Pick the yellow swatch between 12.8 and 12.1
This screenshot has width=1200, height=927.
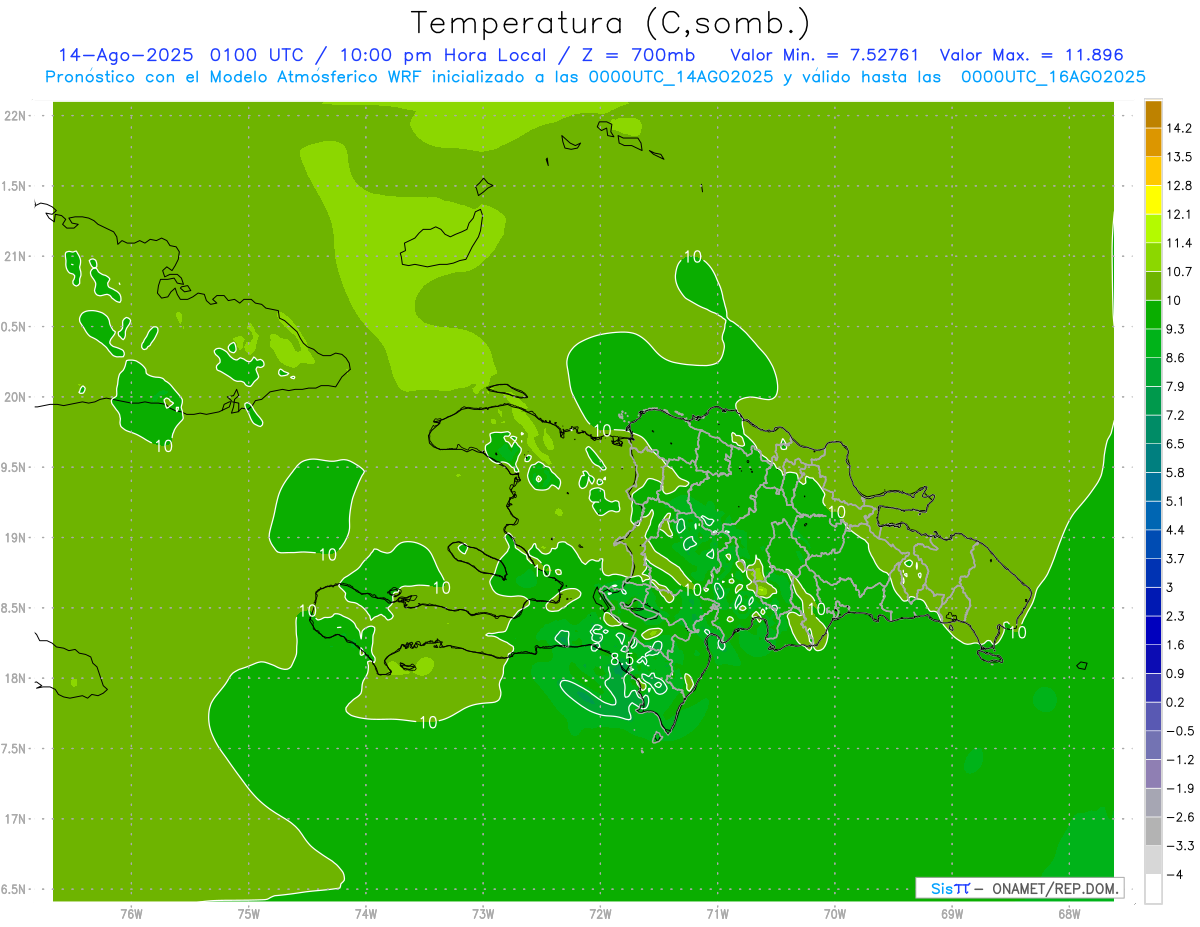click(x=1153, y=200)
